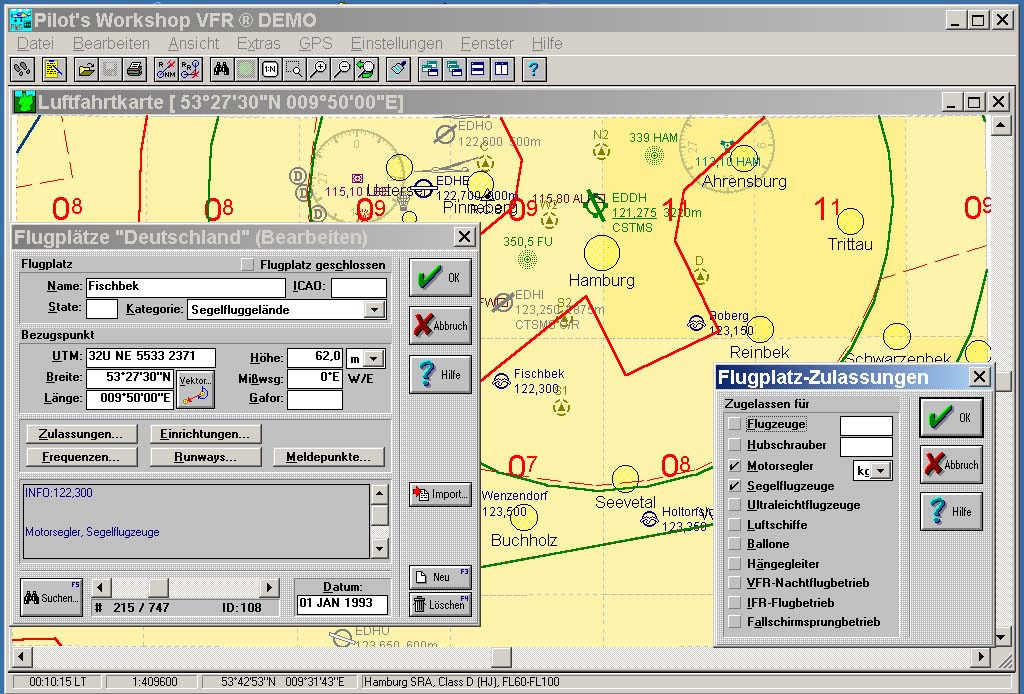Screen dimensions: 1024x694
Task: Open the Fenster menu
Action: click(x=487, y=44)
